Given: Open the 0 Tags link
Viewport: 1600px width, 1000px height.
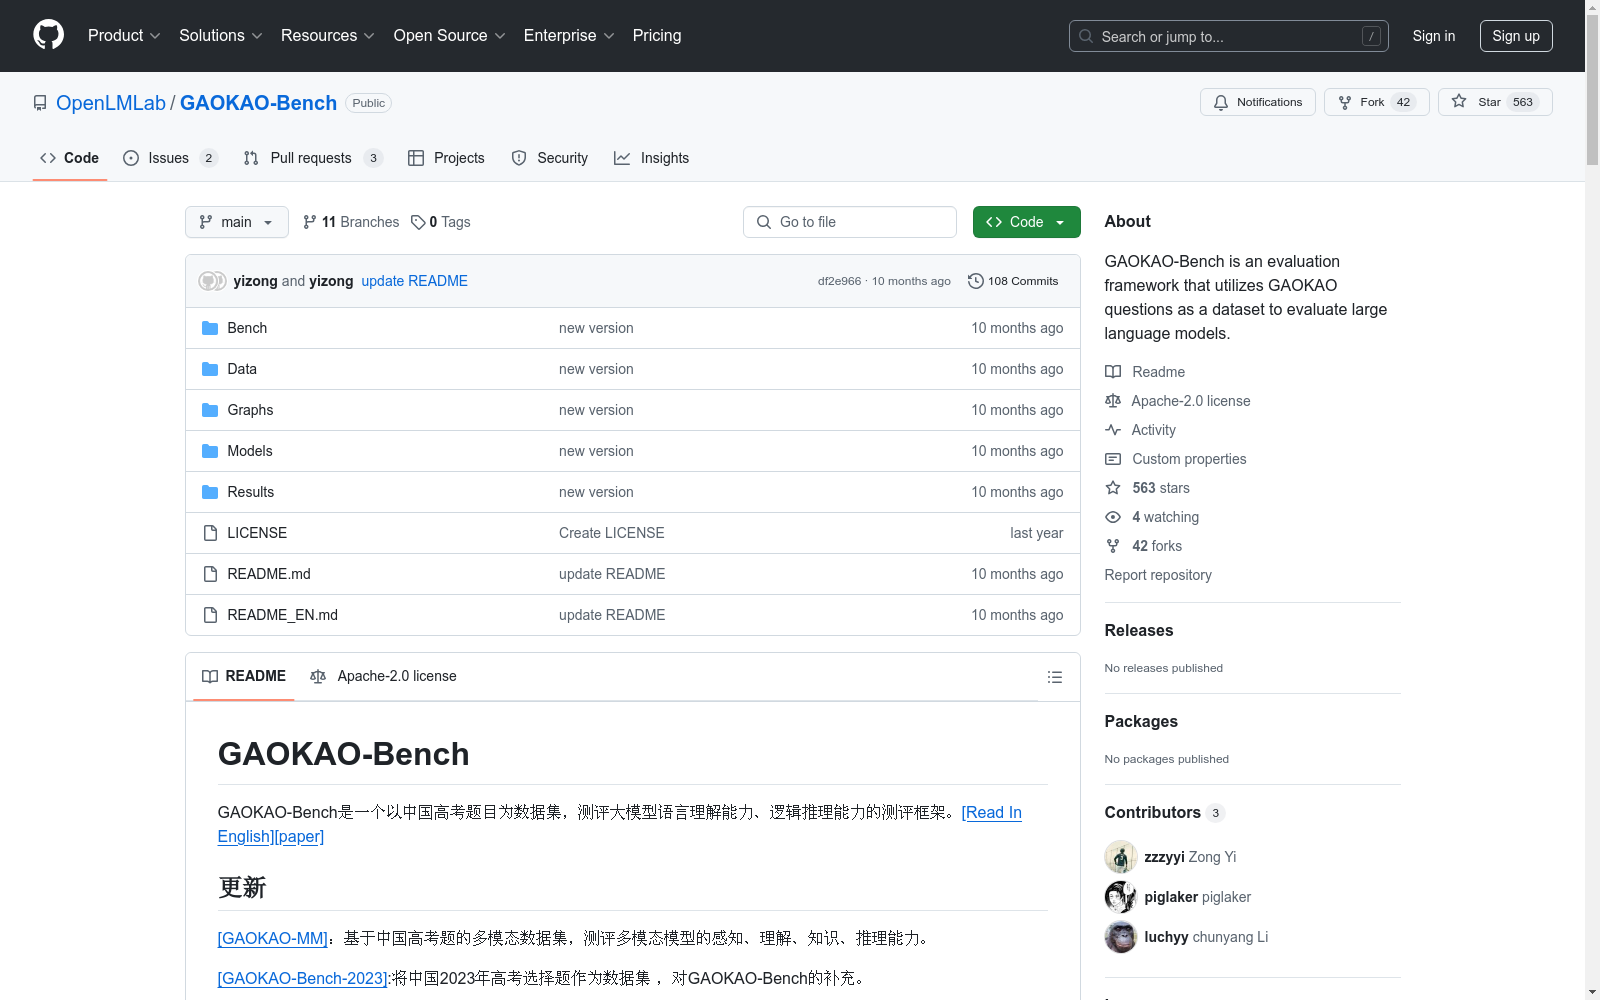Looking at the screenshot, I should [x=441, y=222].
